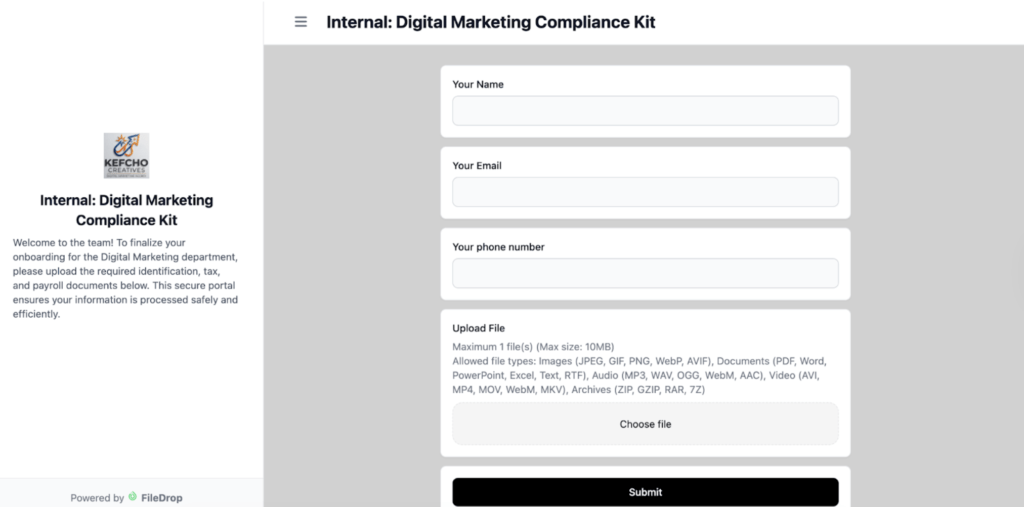Click the 'Welcome to the team!' paragraph

[125, 278]
